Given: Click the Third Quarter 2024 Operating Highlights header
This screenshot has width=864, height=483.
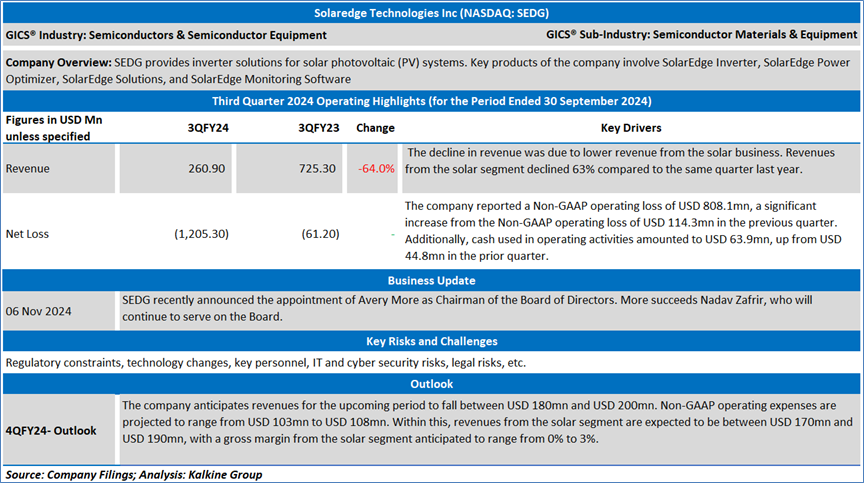Looking at the screenshot, I should click(x=431, y=101).
